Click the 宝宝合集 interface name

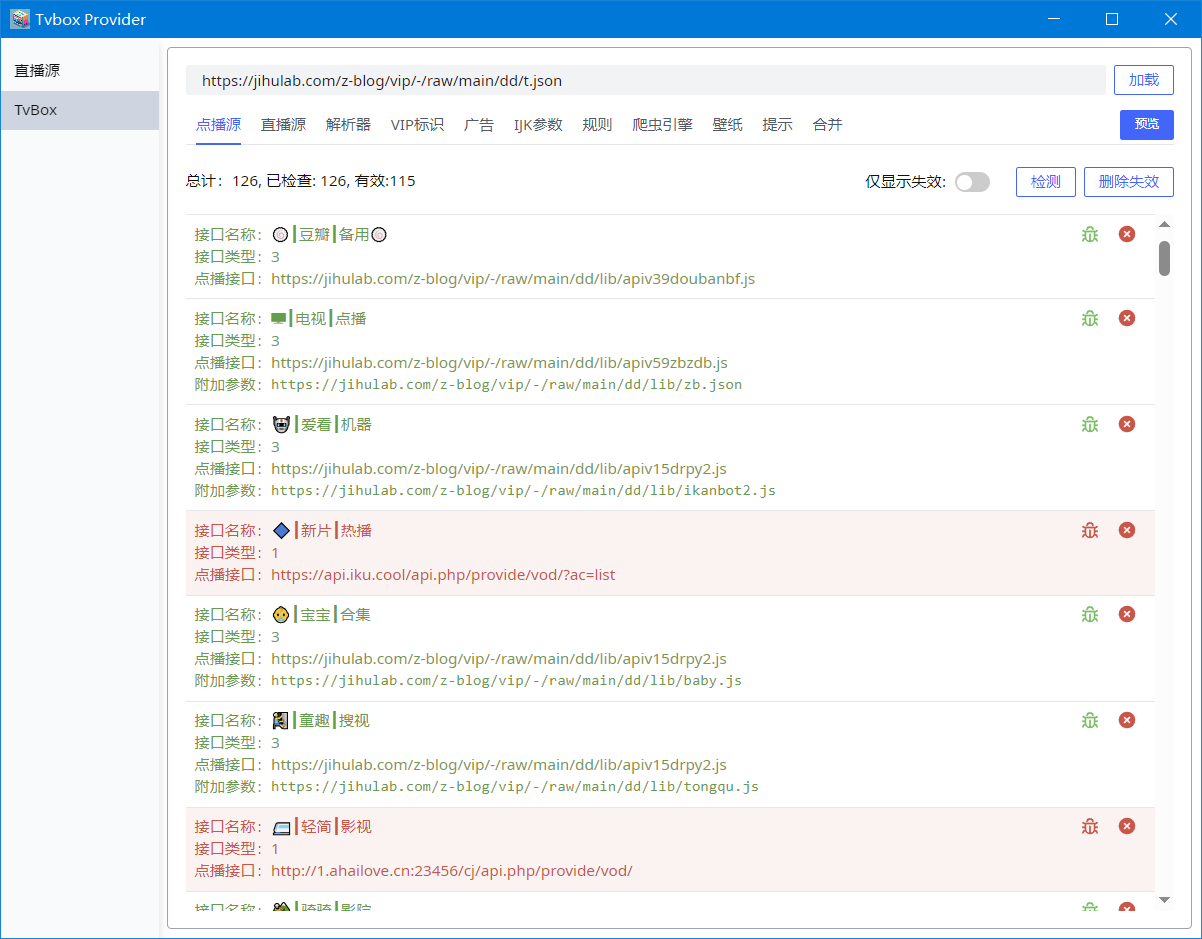321,615
